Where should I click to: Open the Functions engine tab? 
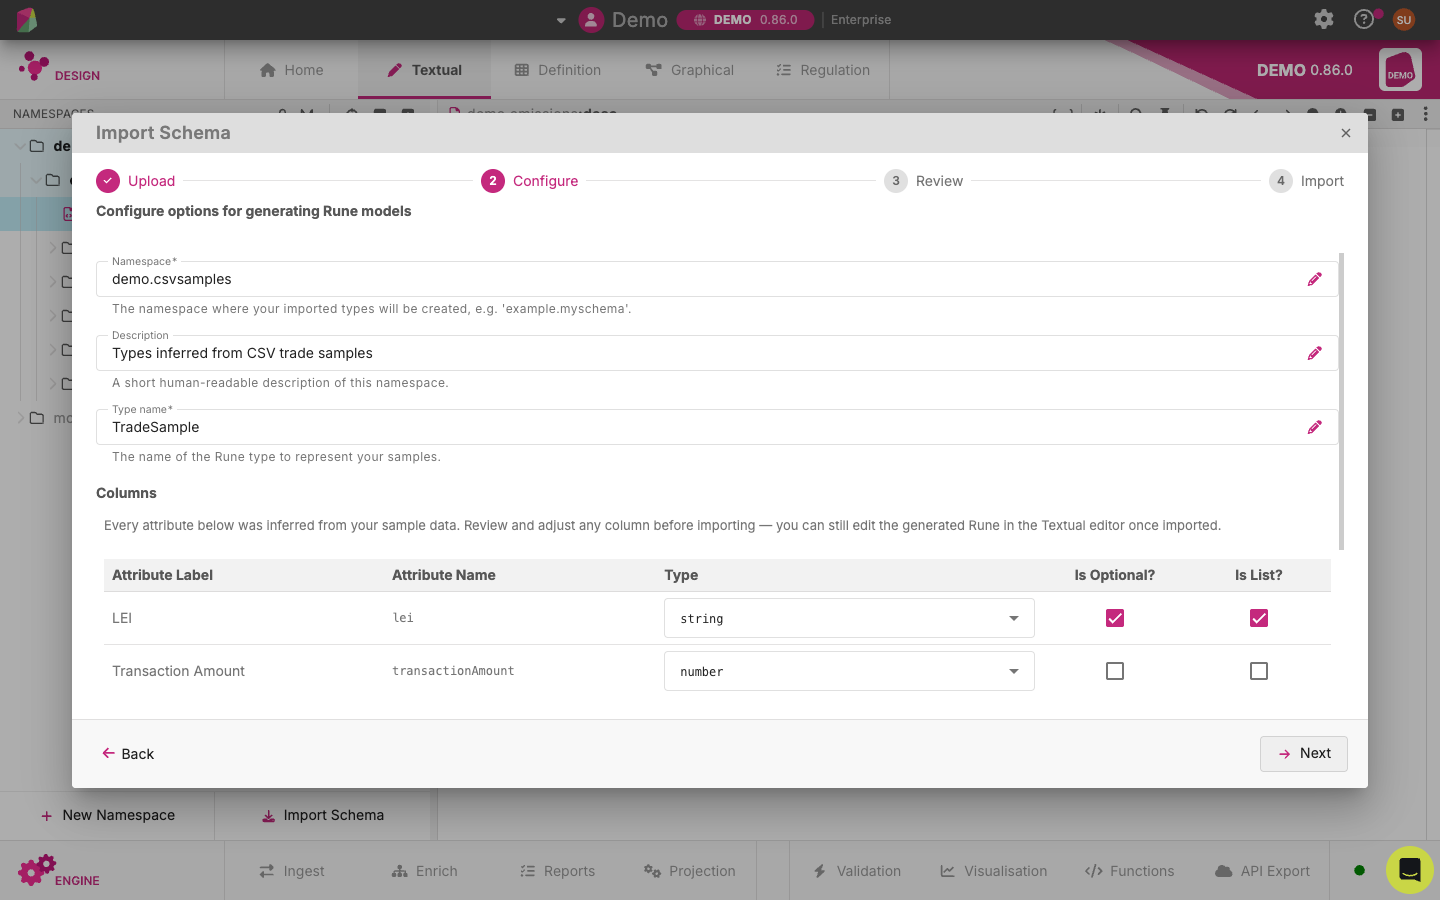point(1130,871)
